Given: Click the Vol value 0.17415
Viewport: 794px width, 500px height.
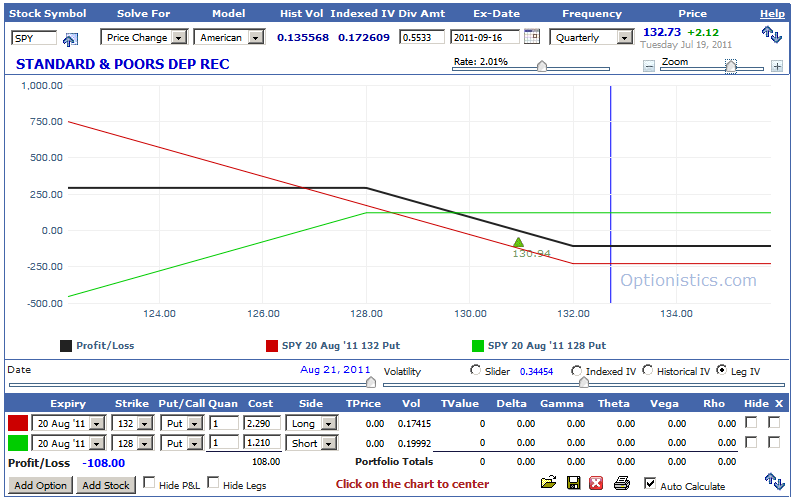Looking at the screenshot, I should coord(414,424).
